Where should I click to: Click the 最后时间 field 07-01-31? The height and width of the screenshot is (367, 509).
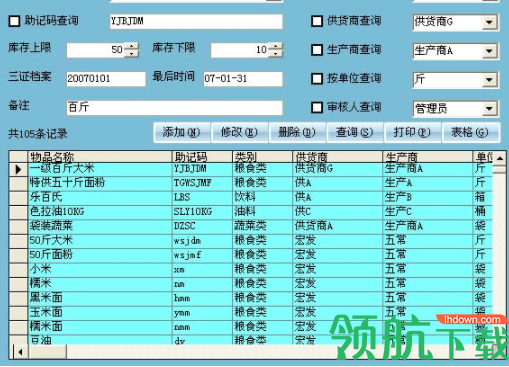pos(243,79)
